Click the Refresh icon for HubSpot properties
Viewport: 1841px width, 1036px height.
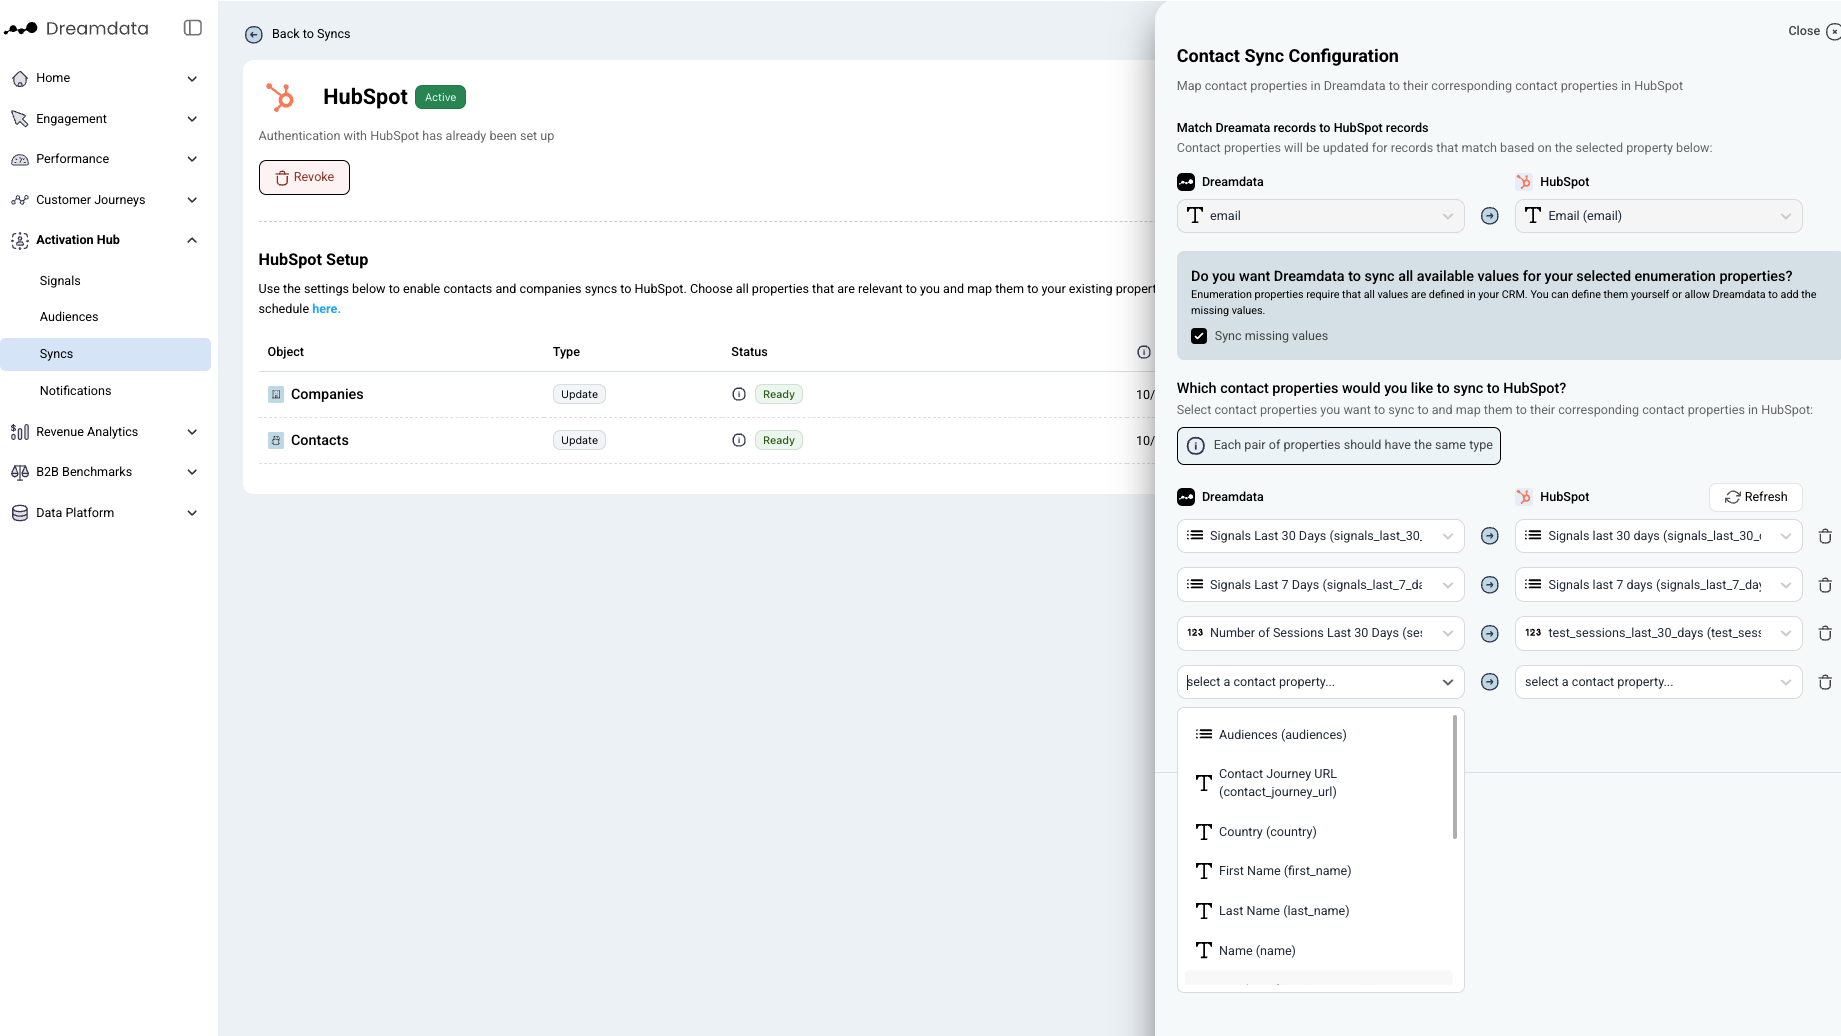(x=1734, y=497)
